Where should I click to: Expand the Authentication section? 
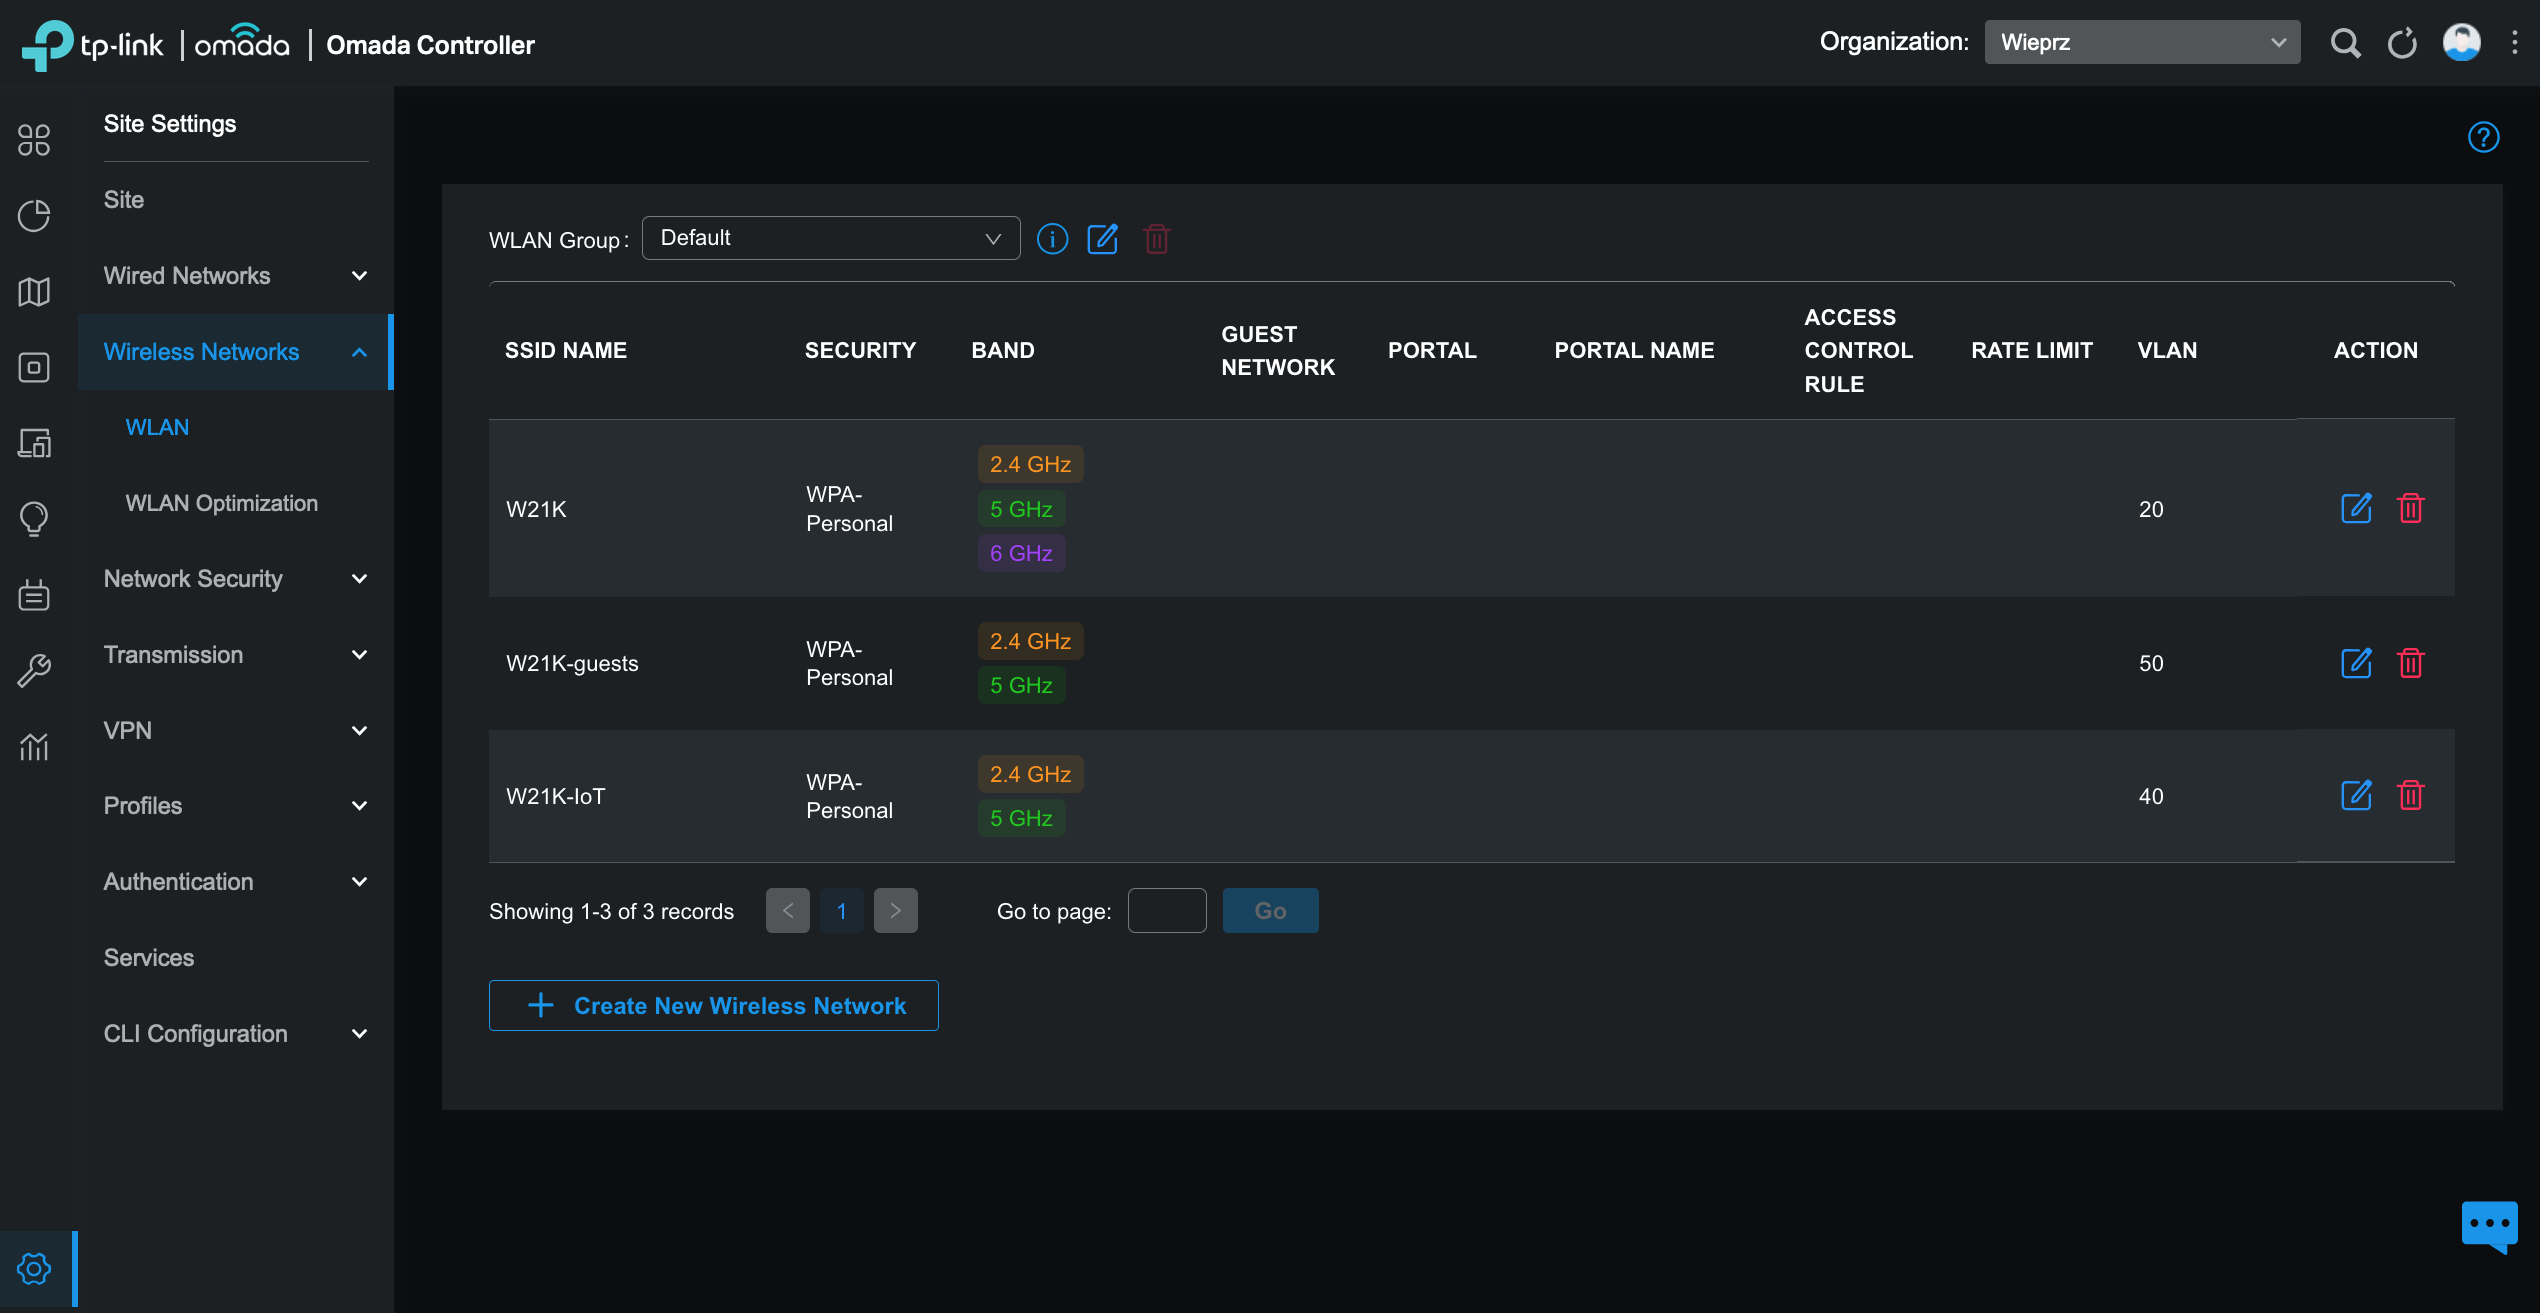click(x=236, y=882)
